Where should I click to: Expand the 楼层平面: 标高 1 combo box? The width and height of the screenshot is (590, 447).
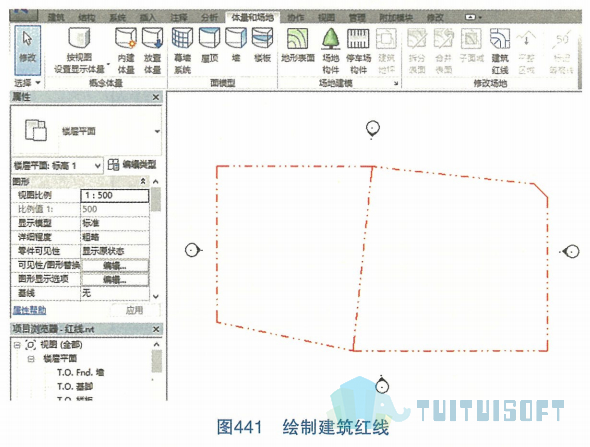[x=57, y=166]
